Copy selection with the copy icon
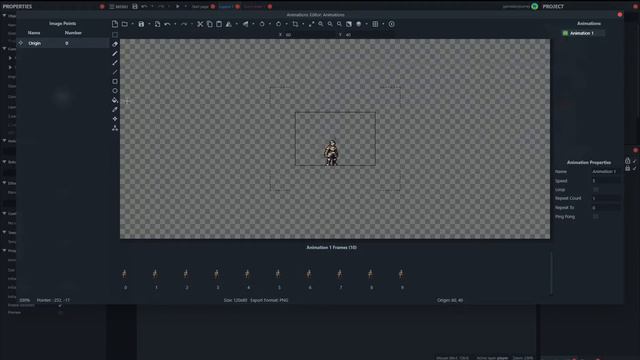640x360 pixels. tap(209, 24)
